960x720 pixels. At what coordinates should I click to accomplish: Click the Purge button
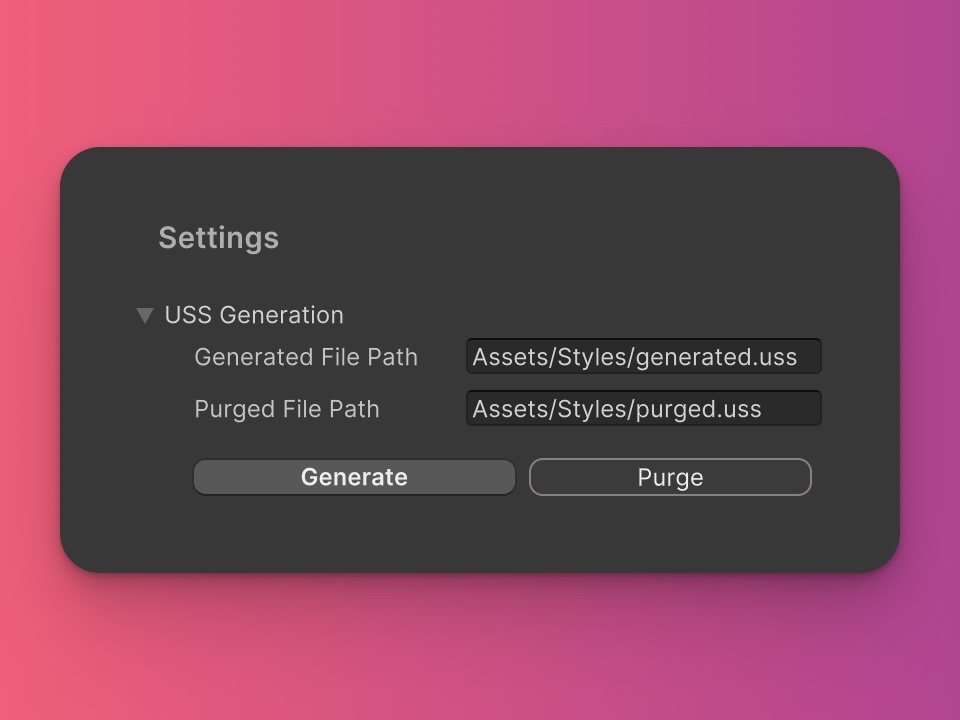(670, 477)
